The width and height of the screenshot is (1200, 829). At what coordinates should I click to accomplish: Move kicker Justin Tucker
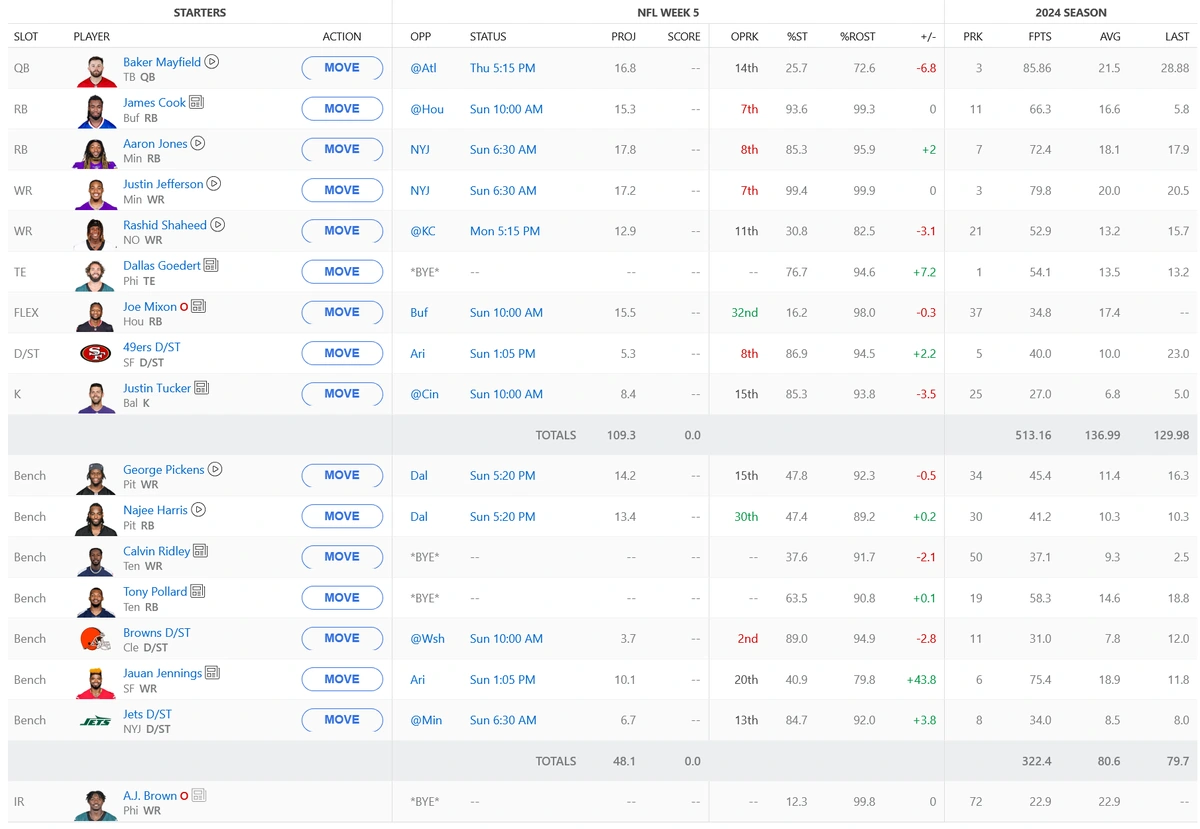click(342, 394)
